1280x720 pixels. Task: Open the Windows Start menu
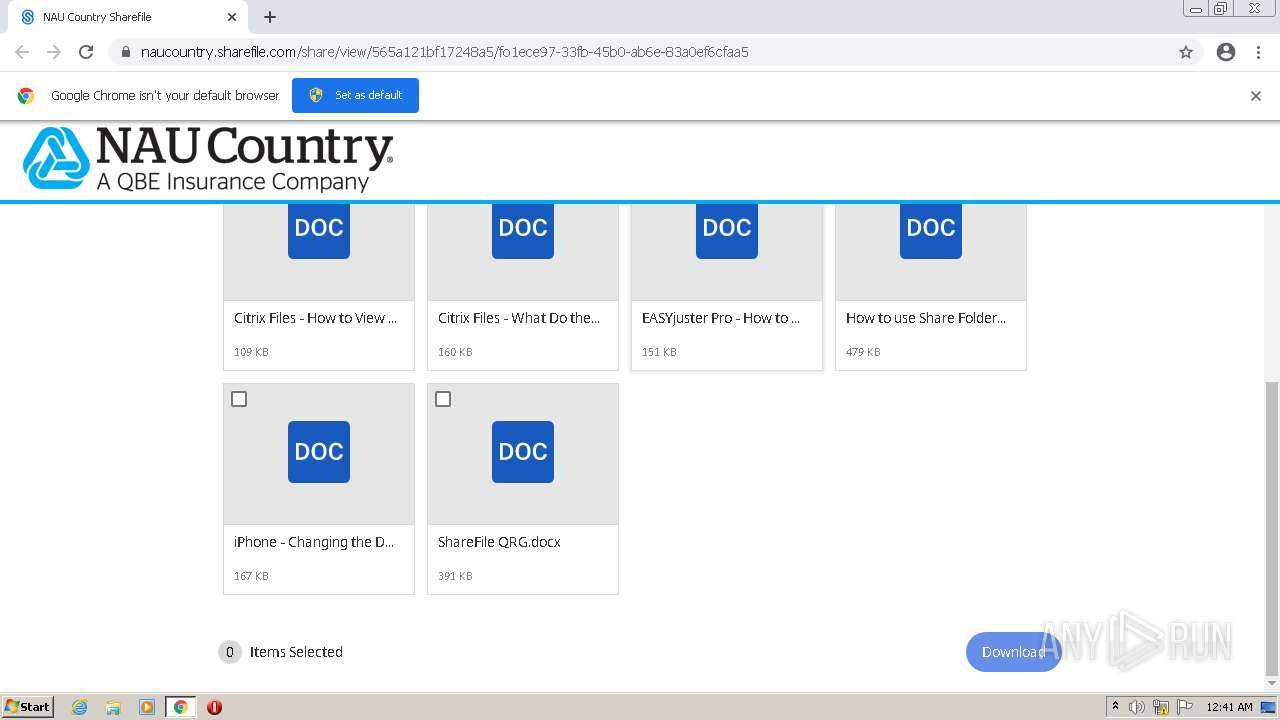click(28, 706)
